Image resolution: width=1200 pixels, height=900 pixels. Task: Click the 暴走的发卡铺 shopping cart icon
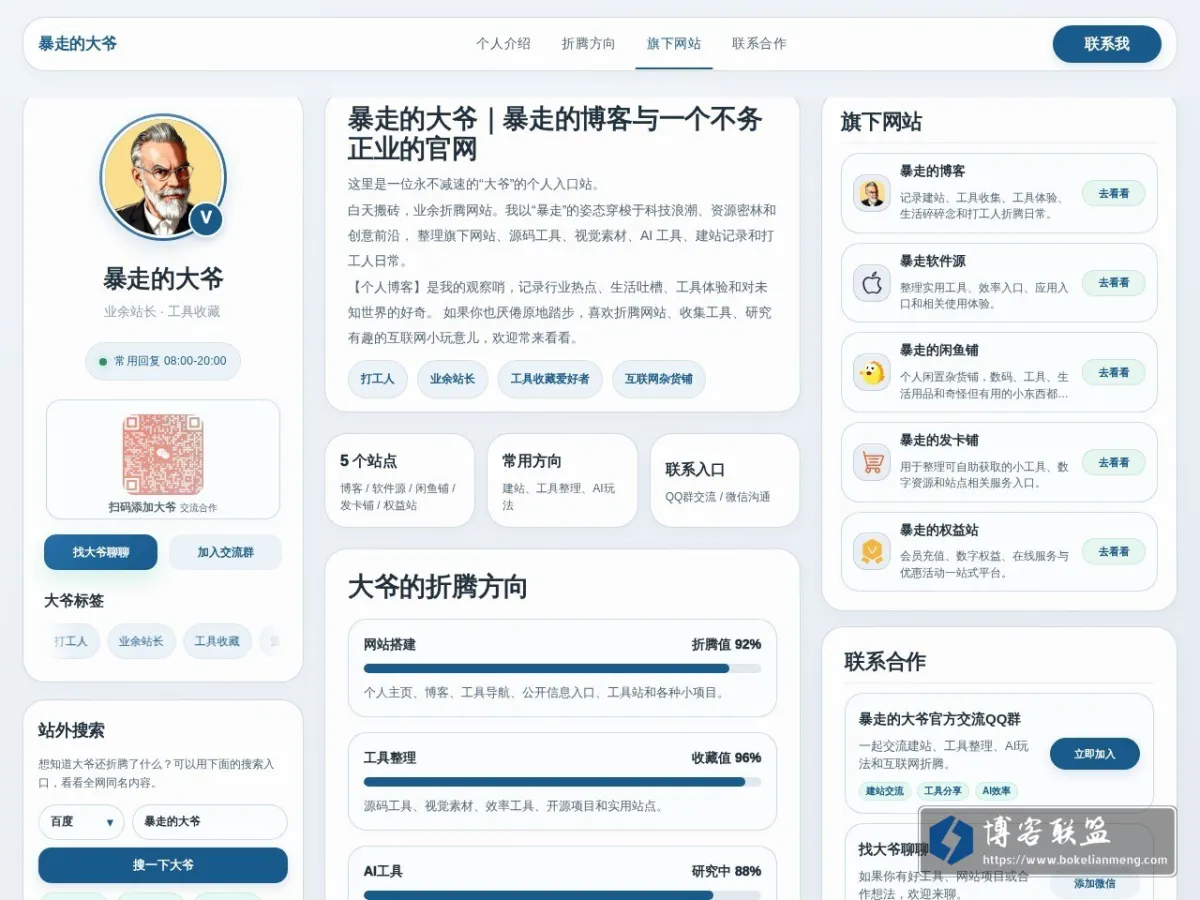pos(872,462)
